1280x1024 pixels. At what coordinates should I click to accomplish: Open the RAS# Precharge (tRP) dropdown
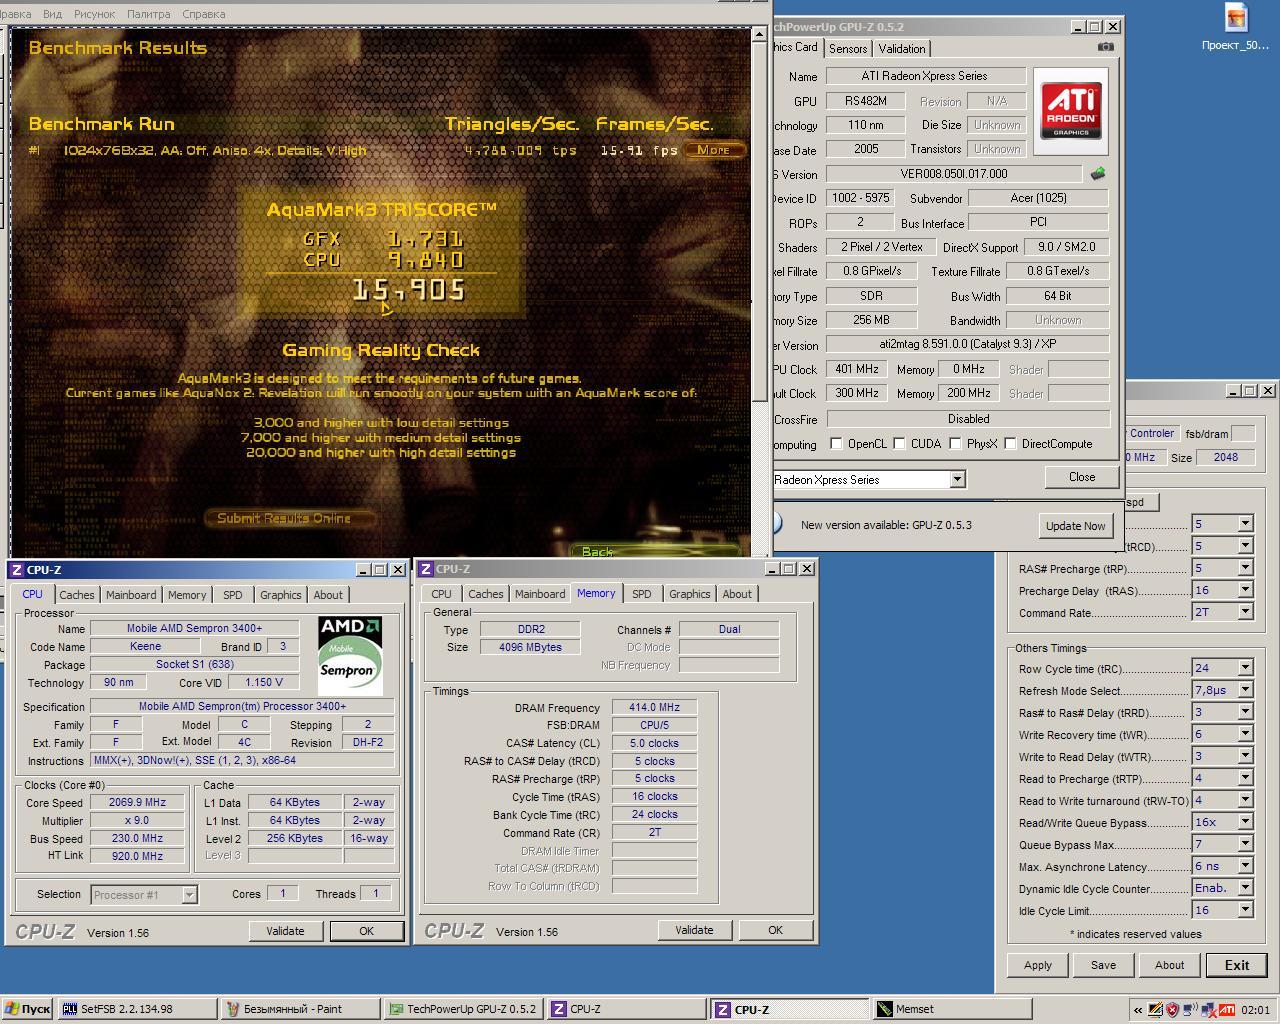pos(1245,568)
